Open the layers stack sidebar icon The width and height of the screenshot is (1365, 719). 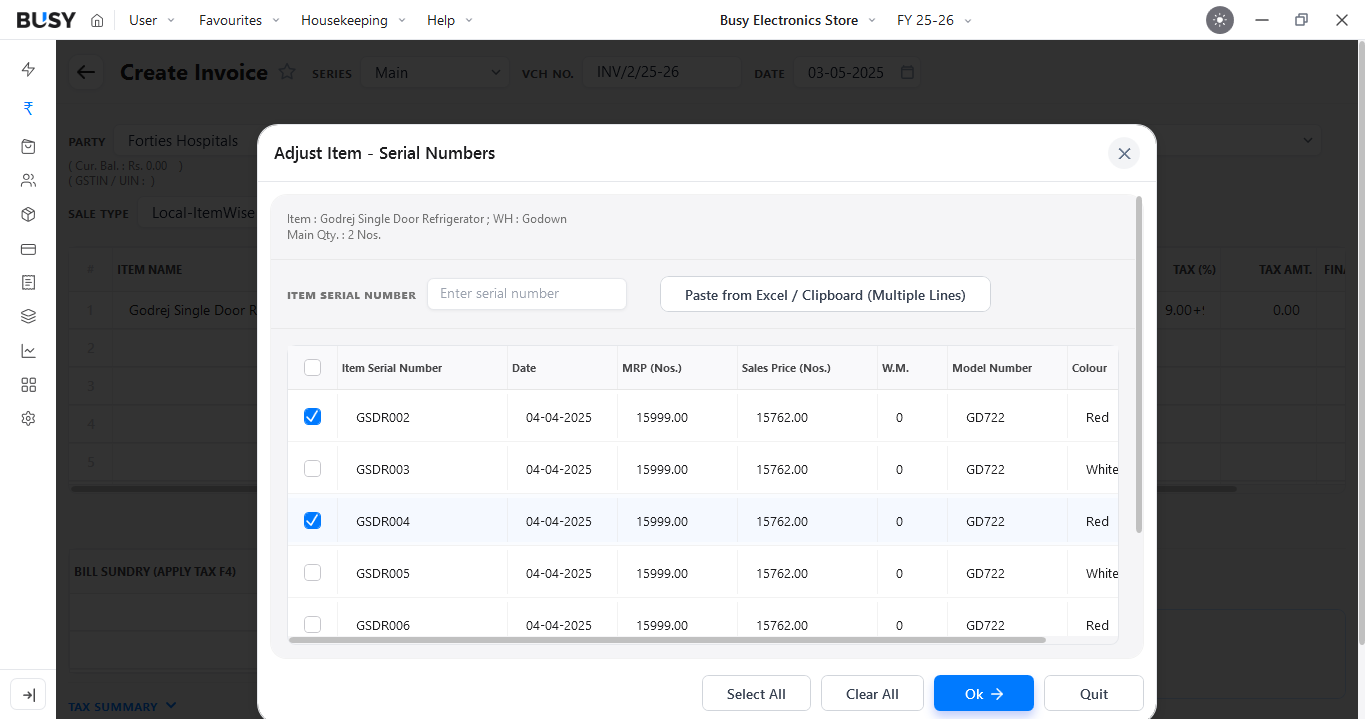click(x=28, y=317)
